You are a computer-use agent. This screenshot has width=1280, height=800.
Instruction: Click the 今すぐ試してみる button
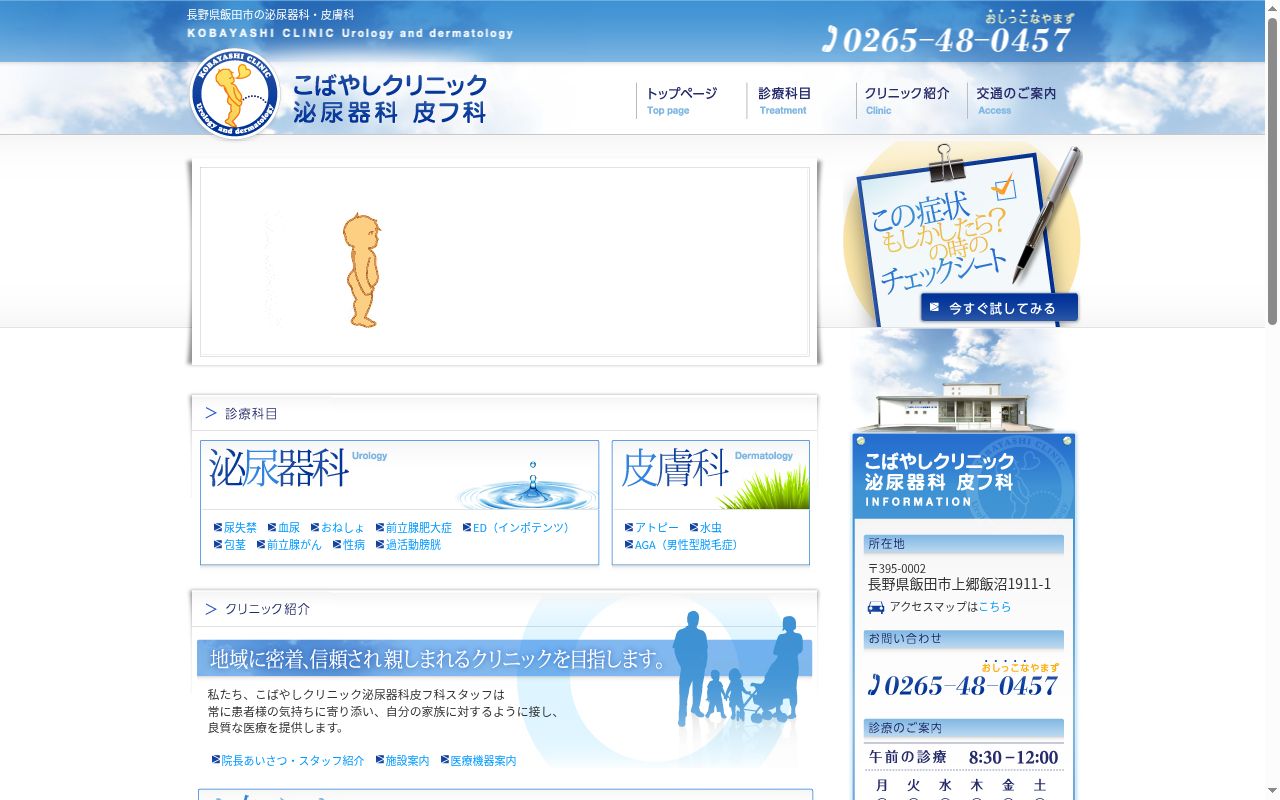[999, 308]
